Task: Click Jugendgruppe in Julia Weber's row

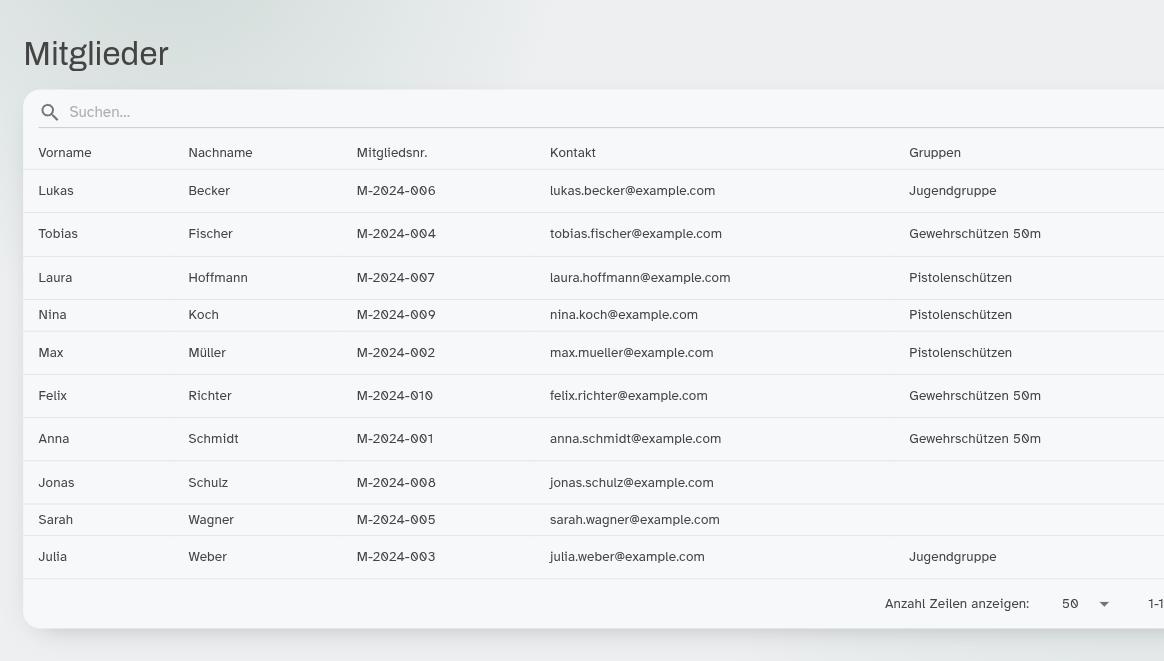Action: coord(953,557)
